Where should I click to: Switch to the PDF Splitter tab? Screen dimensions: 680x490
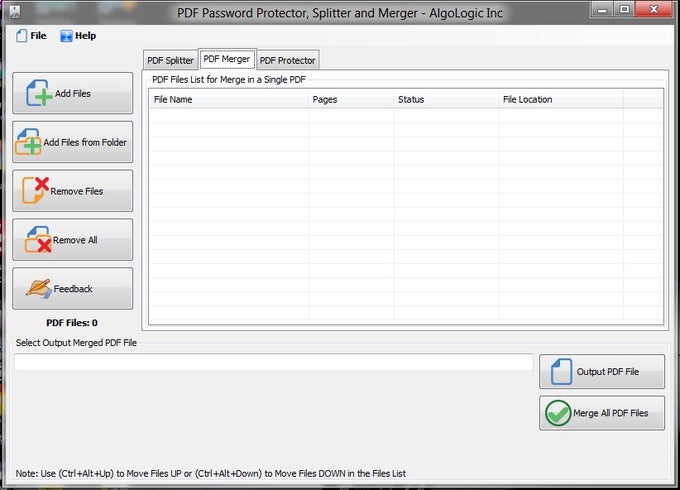click(x=170, y=60)
